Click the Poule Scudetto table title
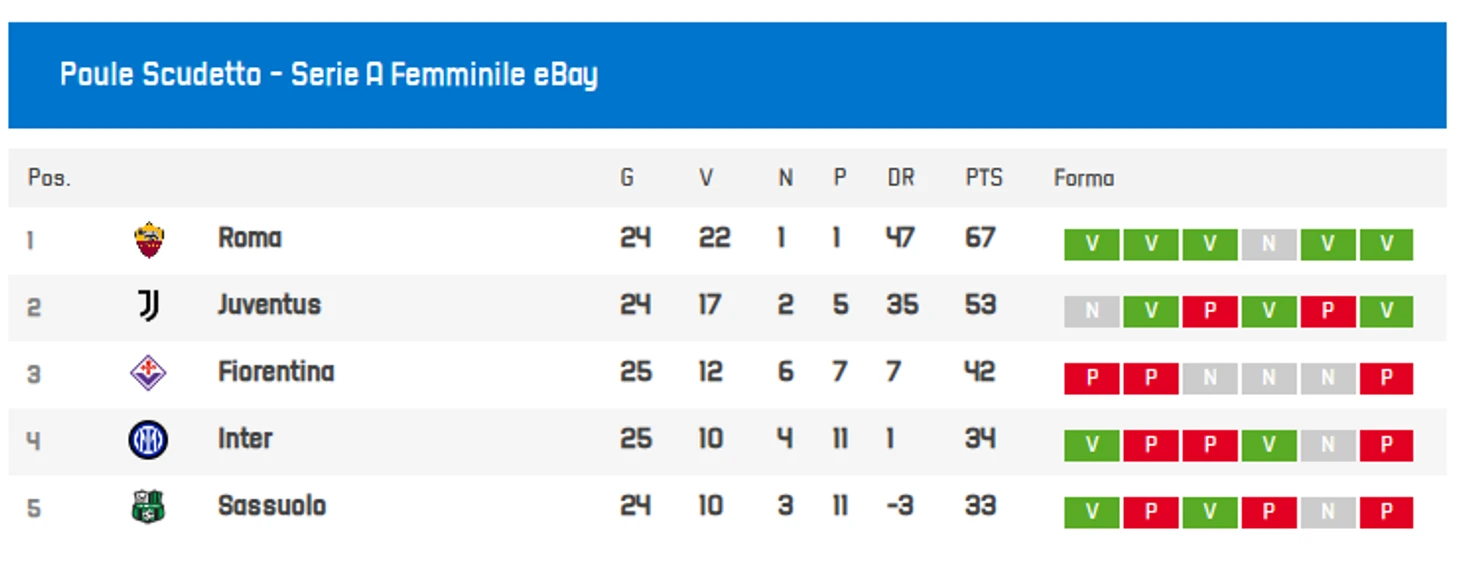This screenshot has height=567, width=1460. pyautogui.click(x=329, y=75)
